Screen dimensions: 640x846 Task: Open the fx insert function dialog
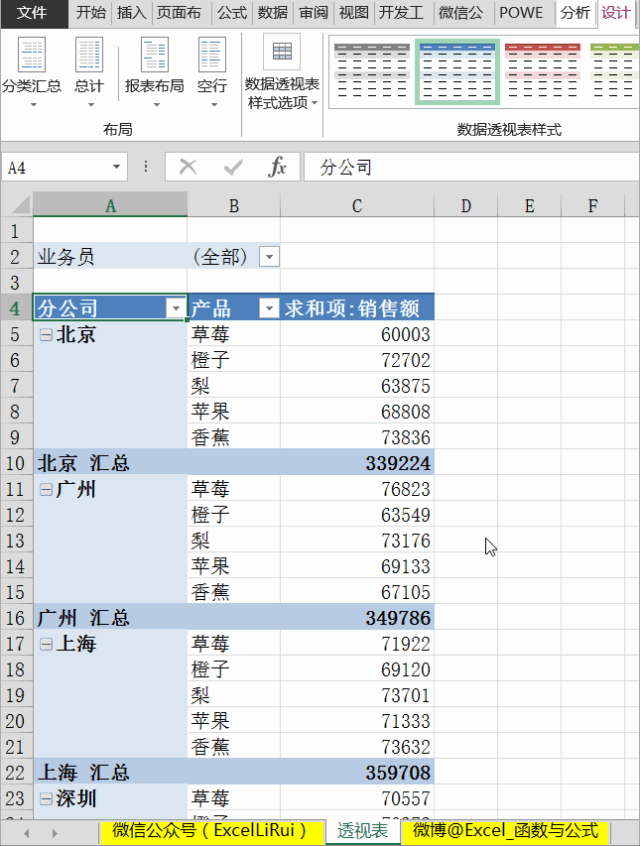pyautogui.click(x=277, y=167)
